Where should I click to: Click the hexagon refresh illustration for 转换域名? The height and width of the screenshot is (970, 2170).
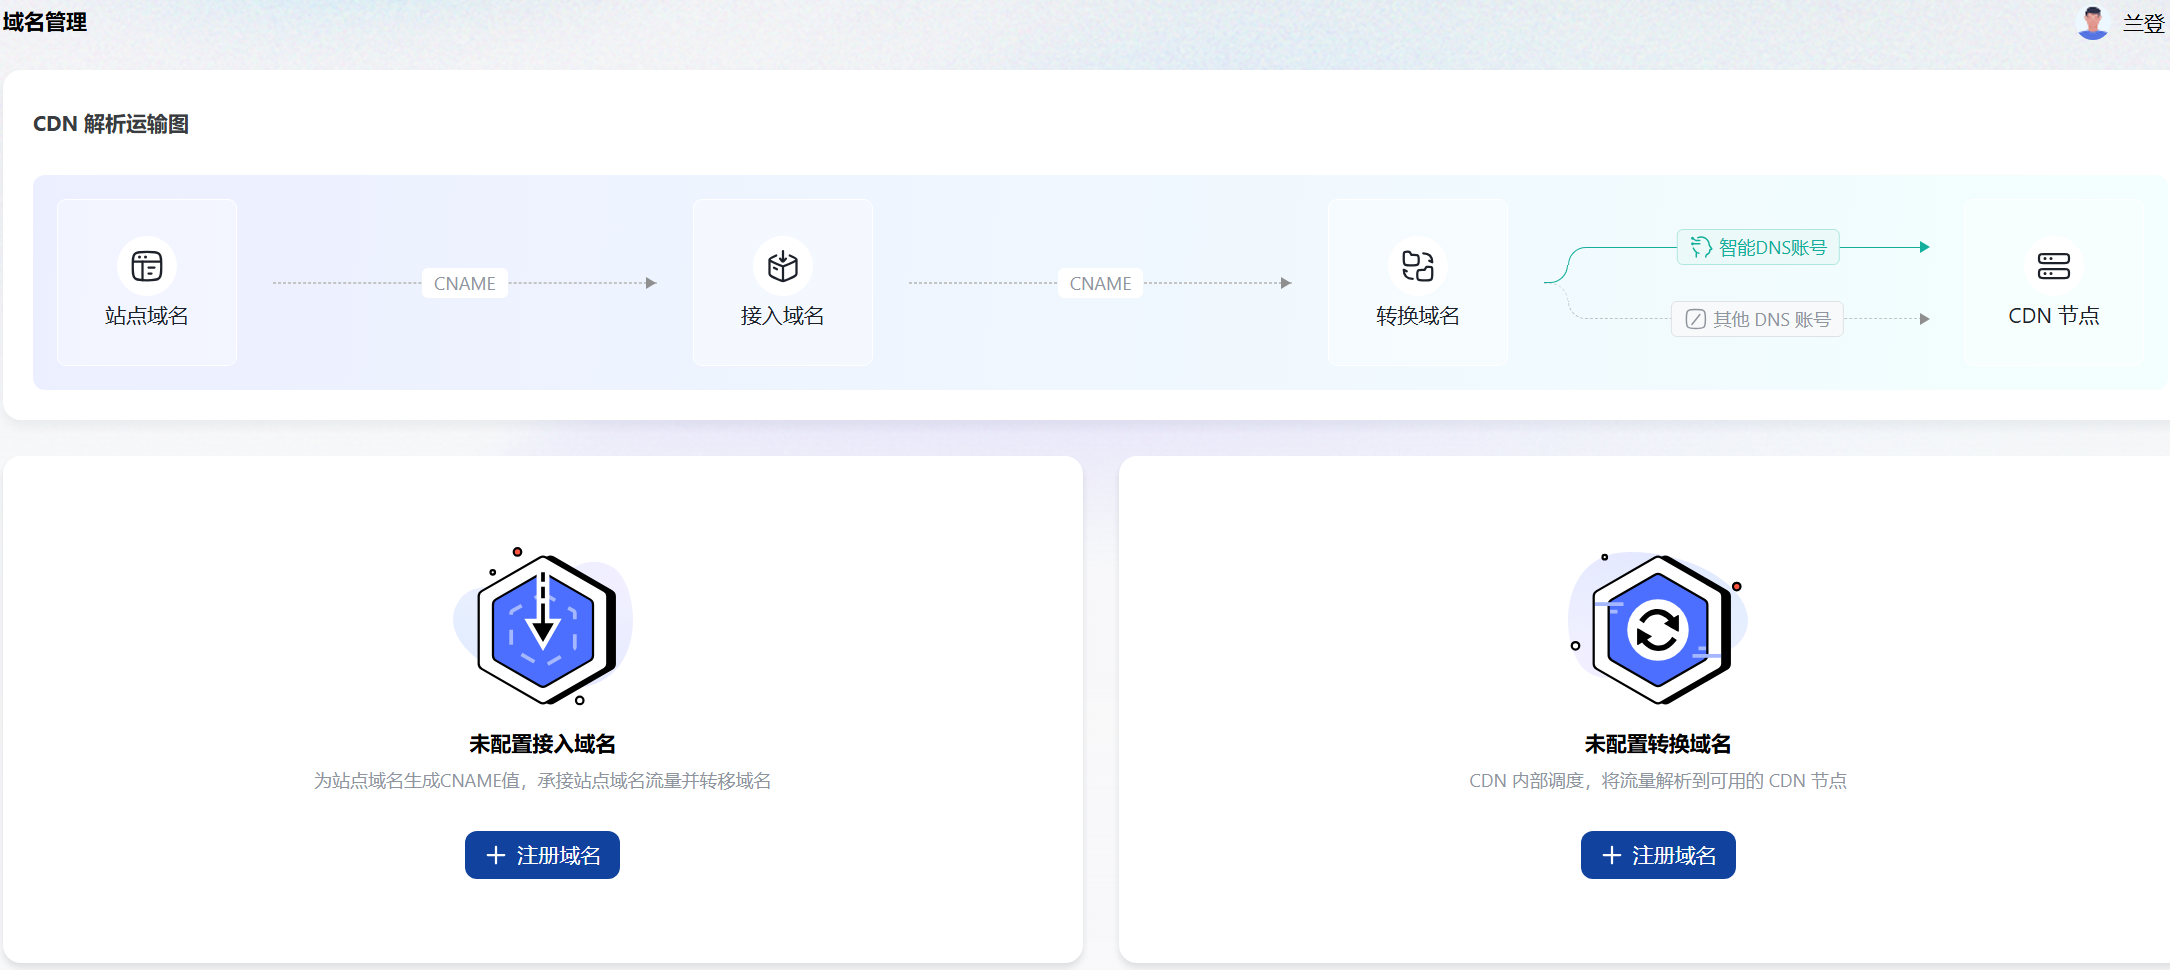1658,629
